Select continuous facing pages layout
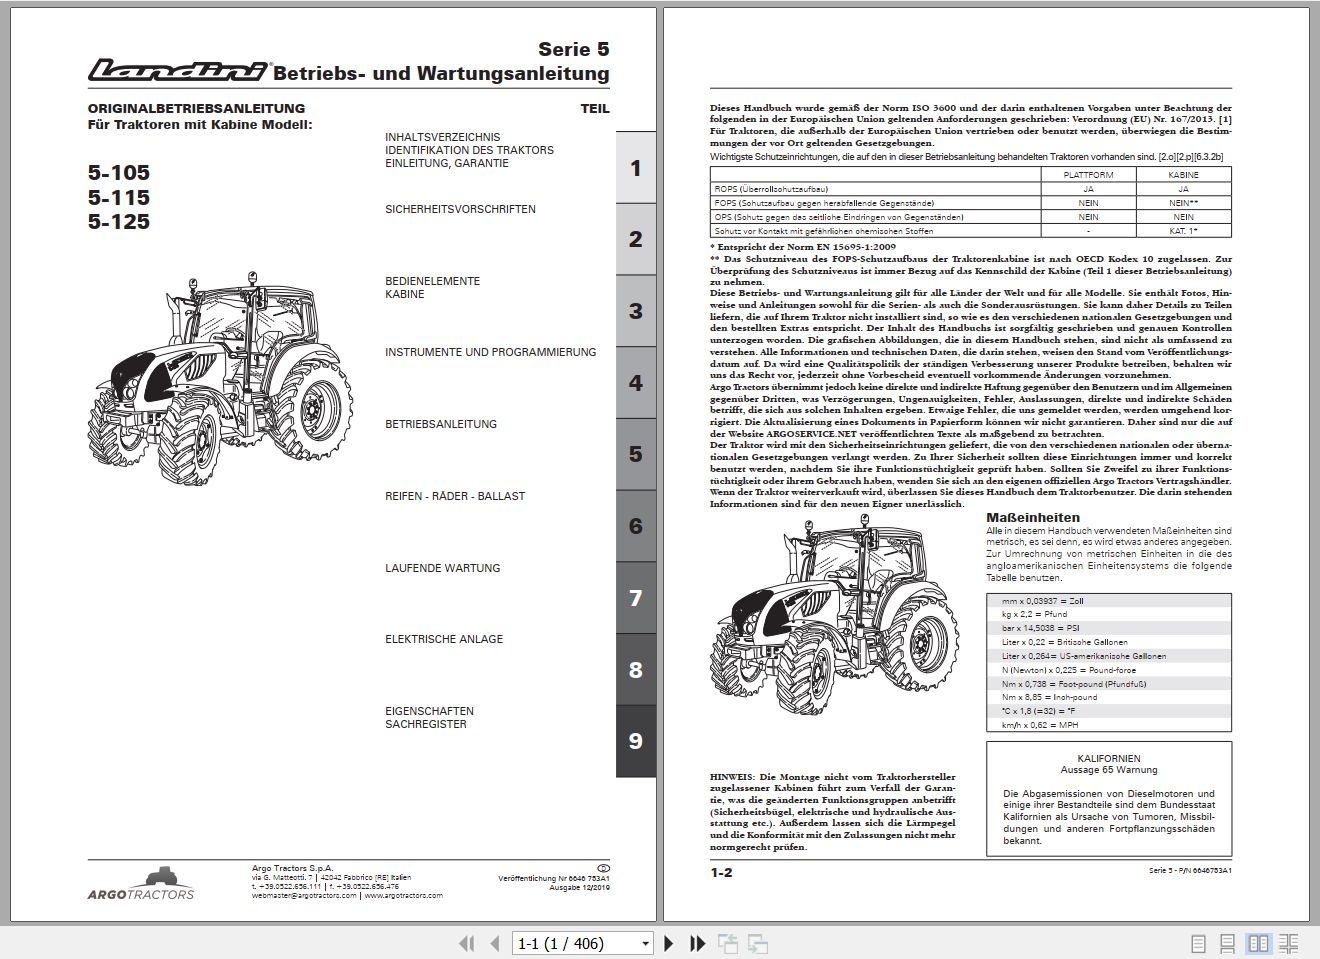This screenshot has width=1320, height=959. [1289, 943]
